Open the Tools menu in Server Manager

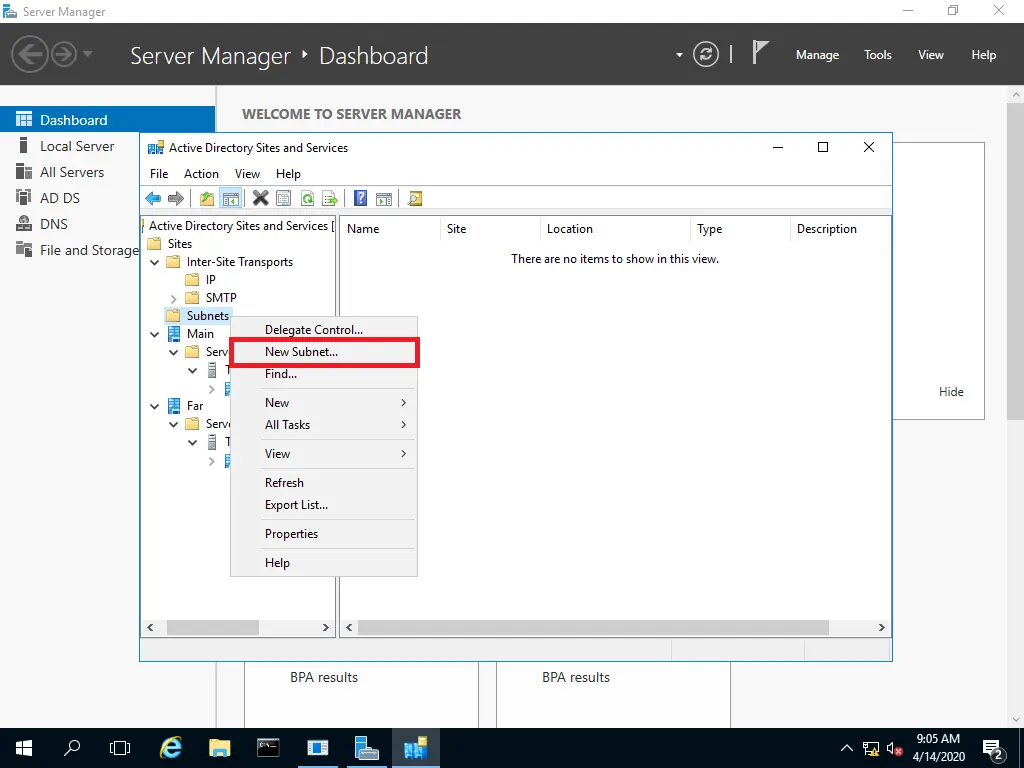click(878, 55)
